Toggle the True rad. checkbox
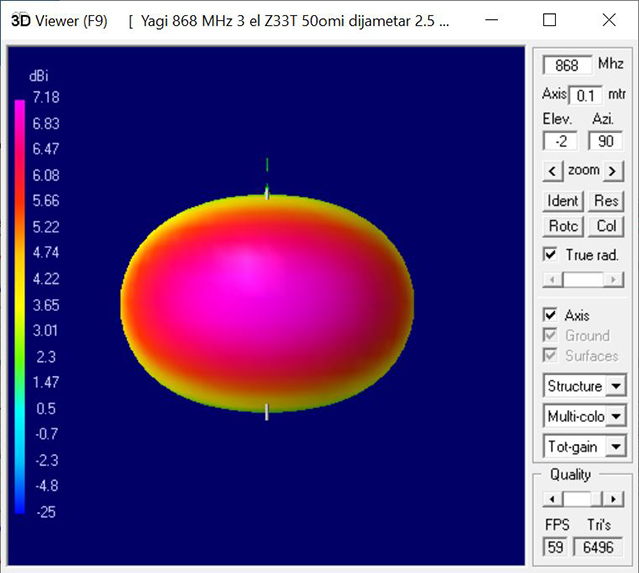The height and width of the screenshot is (573, 639). pyautogui.click(x=549, y=254)
